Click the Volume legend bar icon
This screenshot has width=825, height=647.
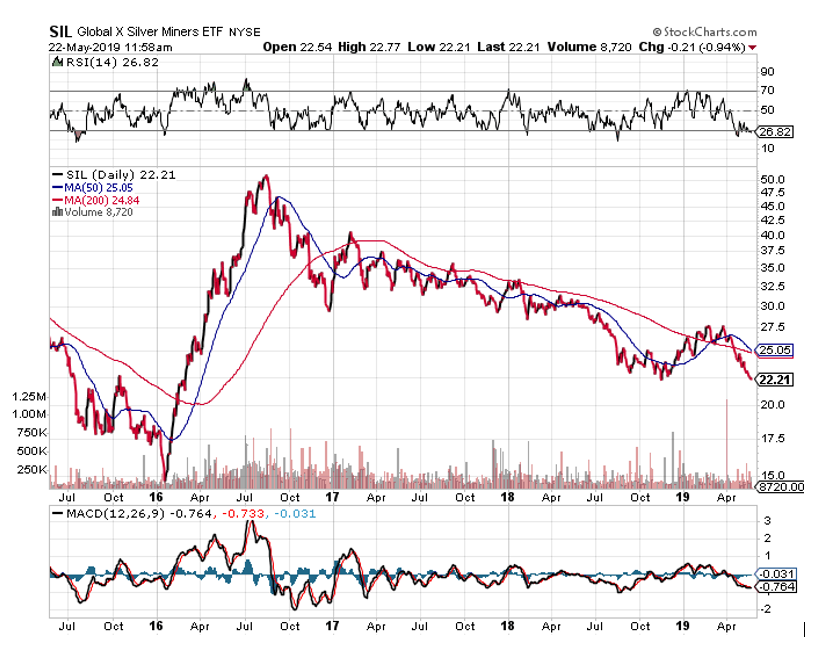coord(55,212)
